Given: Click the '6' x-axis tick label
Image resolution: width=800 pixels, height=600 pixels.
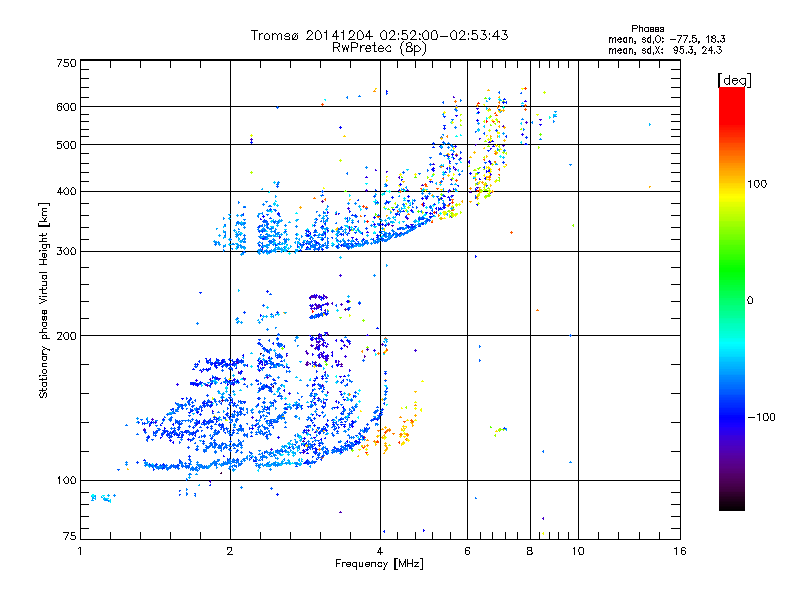Looking at the screenshot, I should click(x=467, y=551).
